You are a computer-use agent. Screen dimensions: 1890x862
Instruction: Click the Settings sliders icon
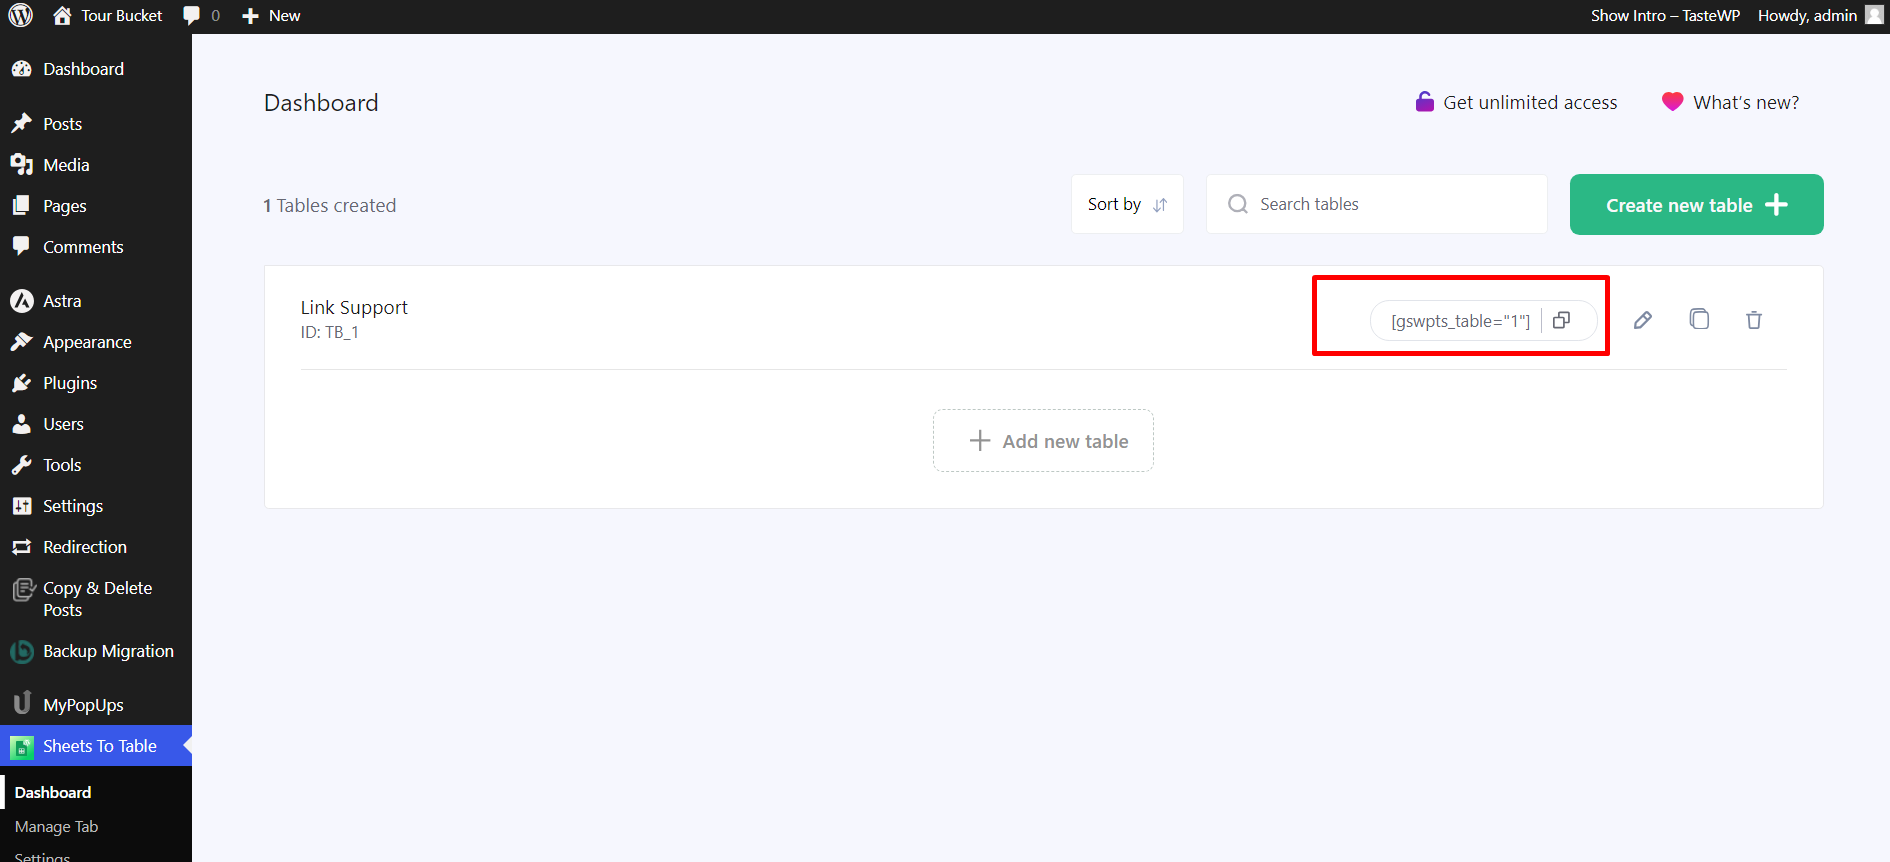click(x=21, y=506)
